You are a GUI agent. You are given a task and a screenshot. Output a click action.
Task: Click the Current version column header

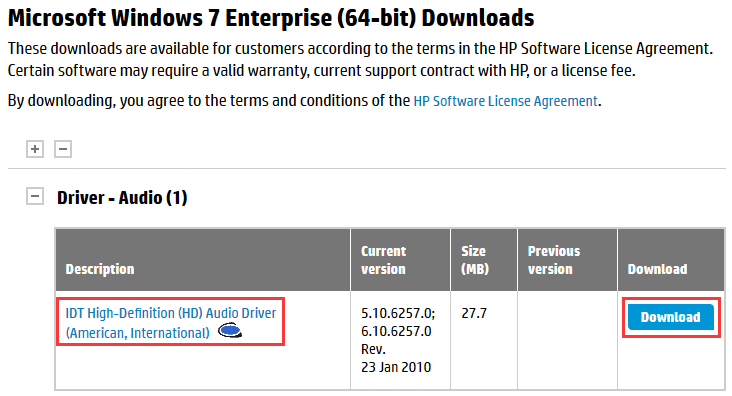tap(383, 260)
